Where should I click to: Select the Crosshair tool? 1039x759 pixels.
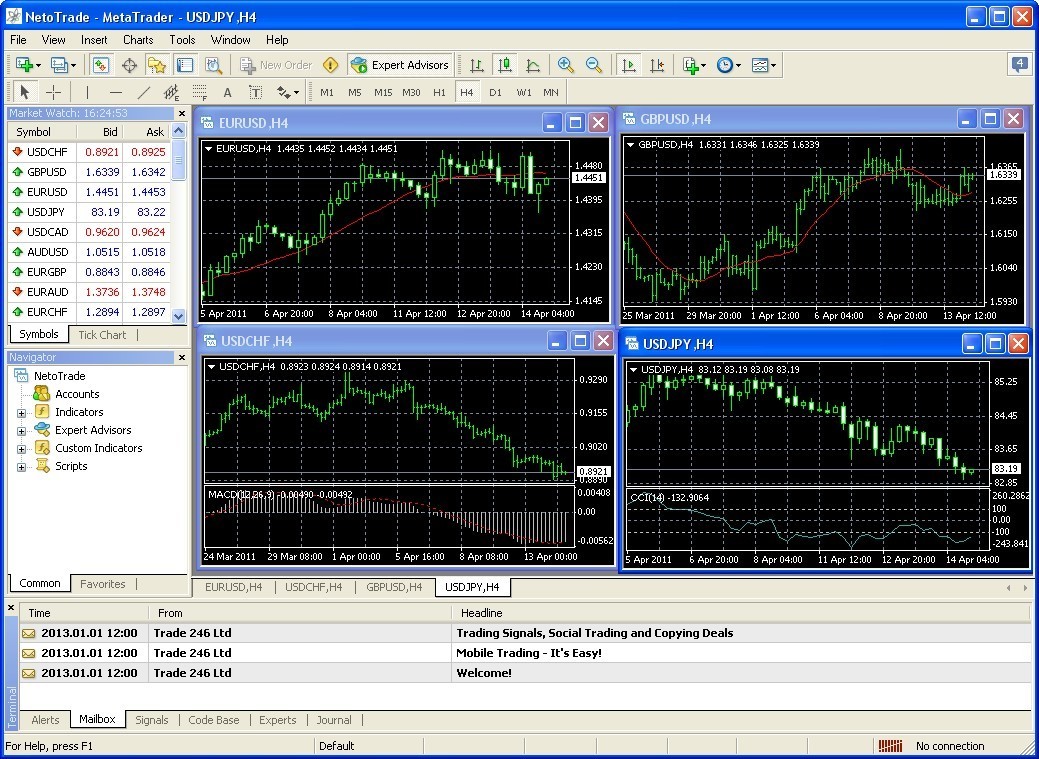coord(54,92)
